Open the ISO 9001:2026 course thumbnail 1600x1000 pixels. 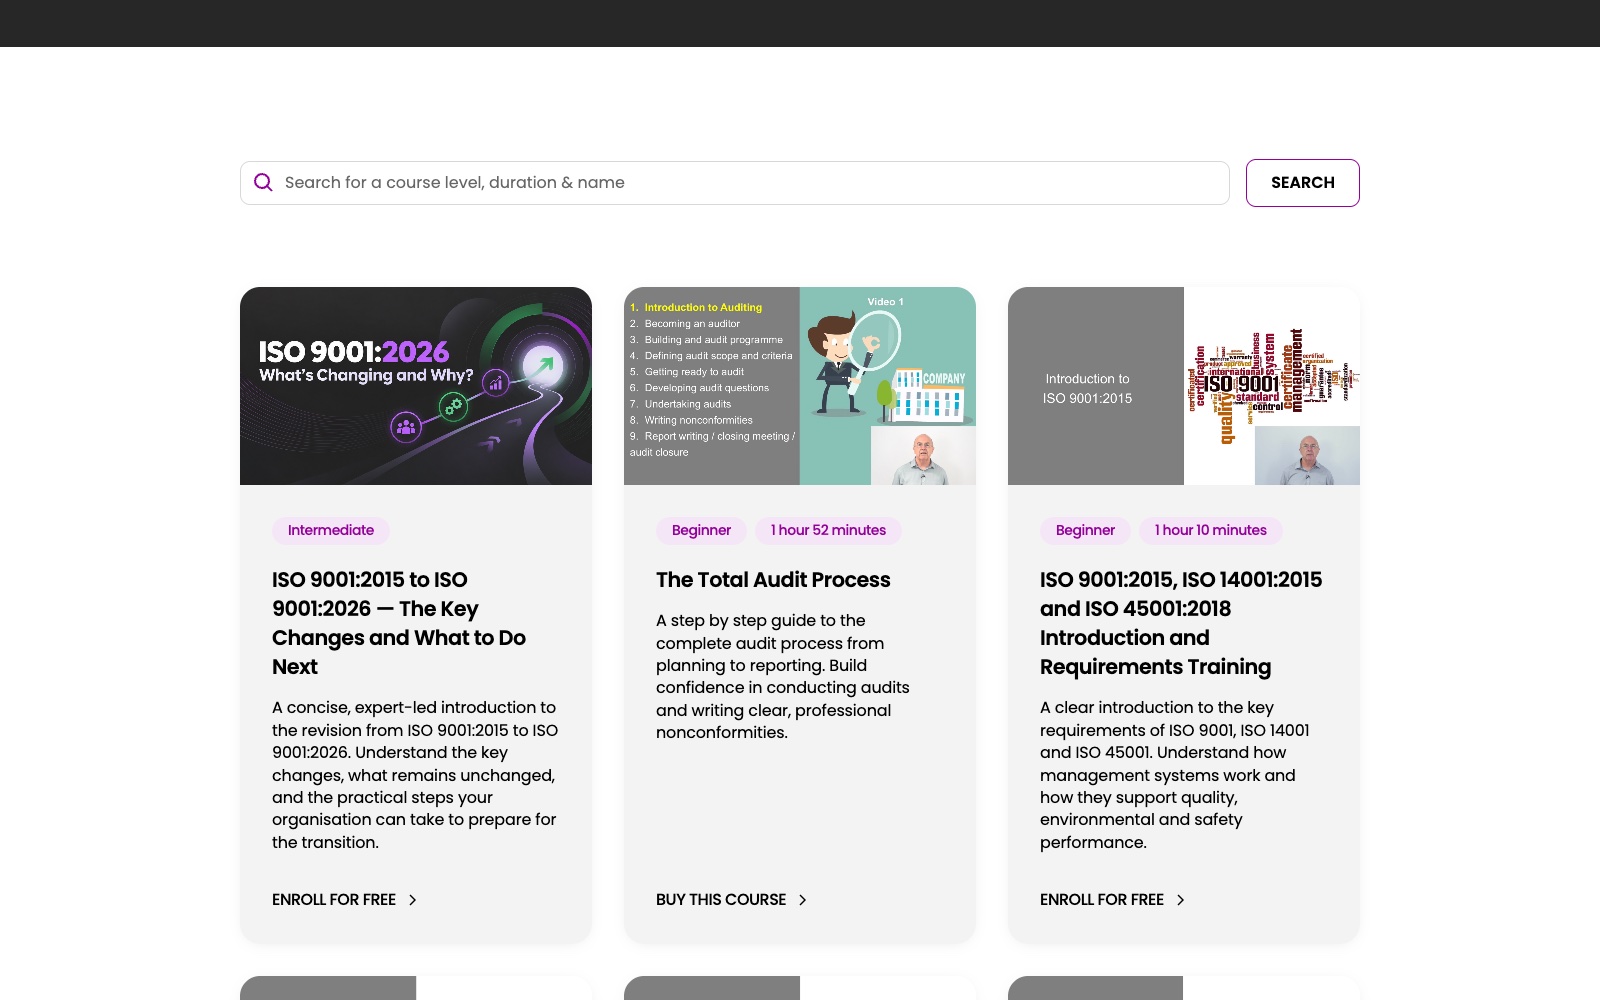click(x=416, y=386)
